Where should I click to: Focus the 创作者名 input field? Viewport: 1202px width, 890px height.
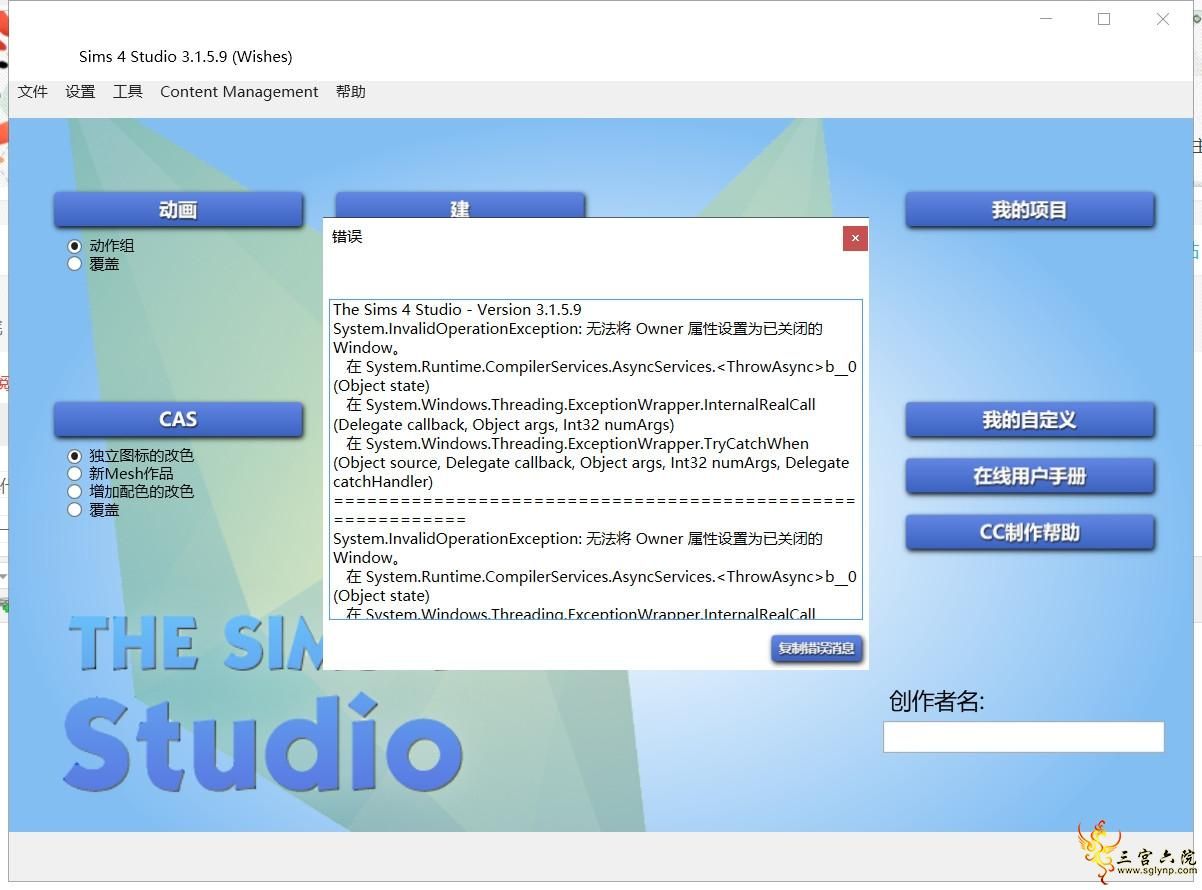tap(1024, 737)
